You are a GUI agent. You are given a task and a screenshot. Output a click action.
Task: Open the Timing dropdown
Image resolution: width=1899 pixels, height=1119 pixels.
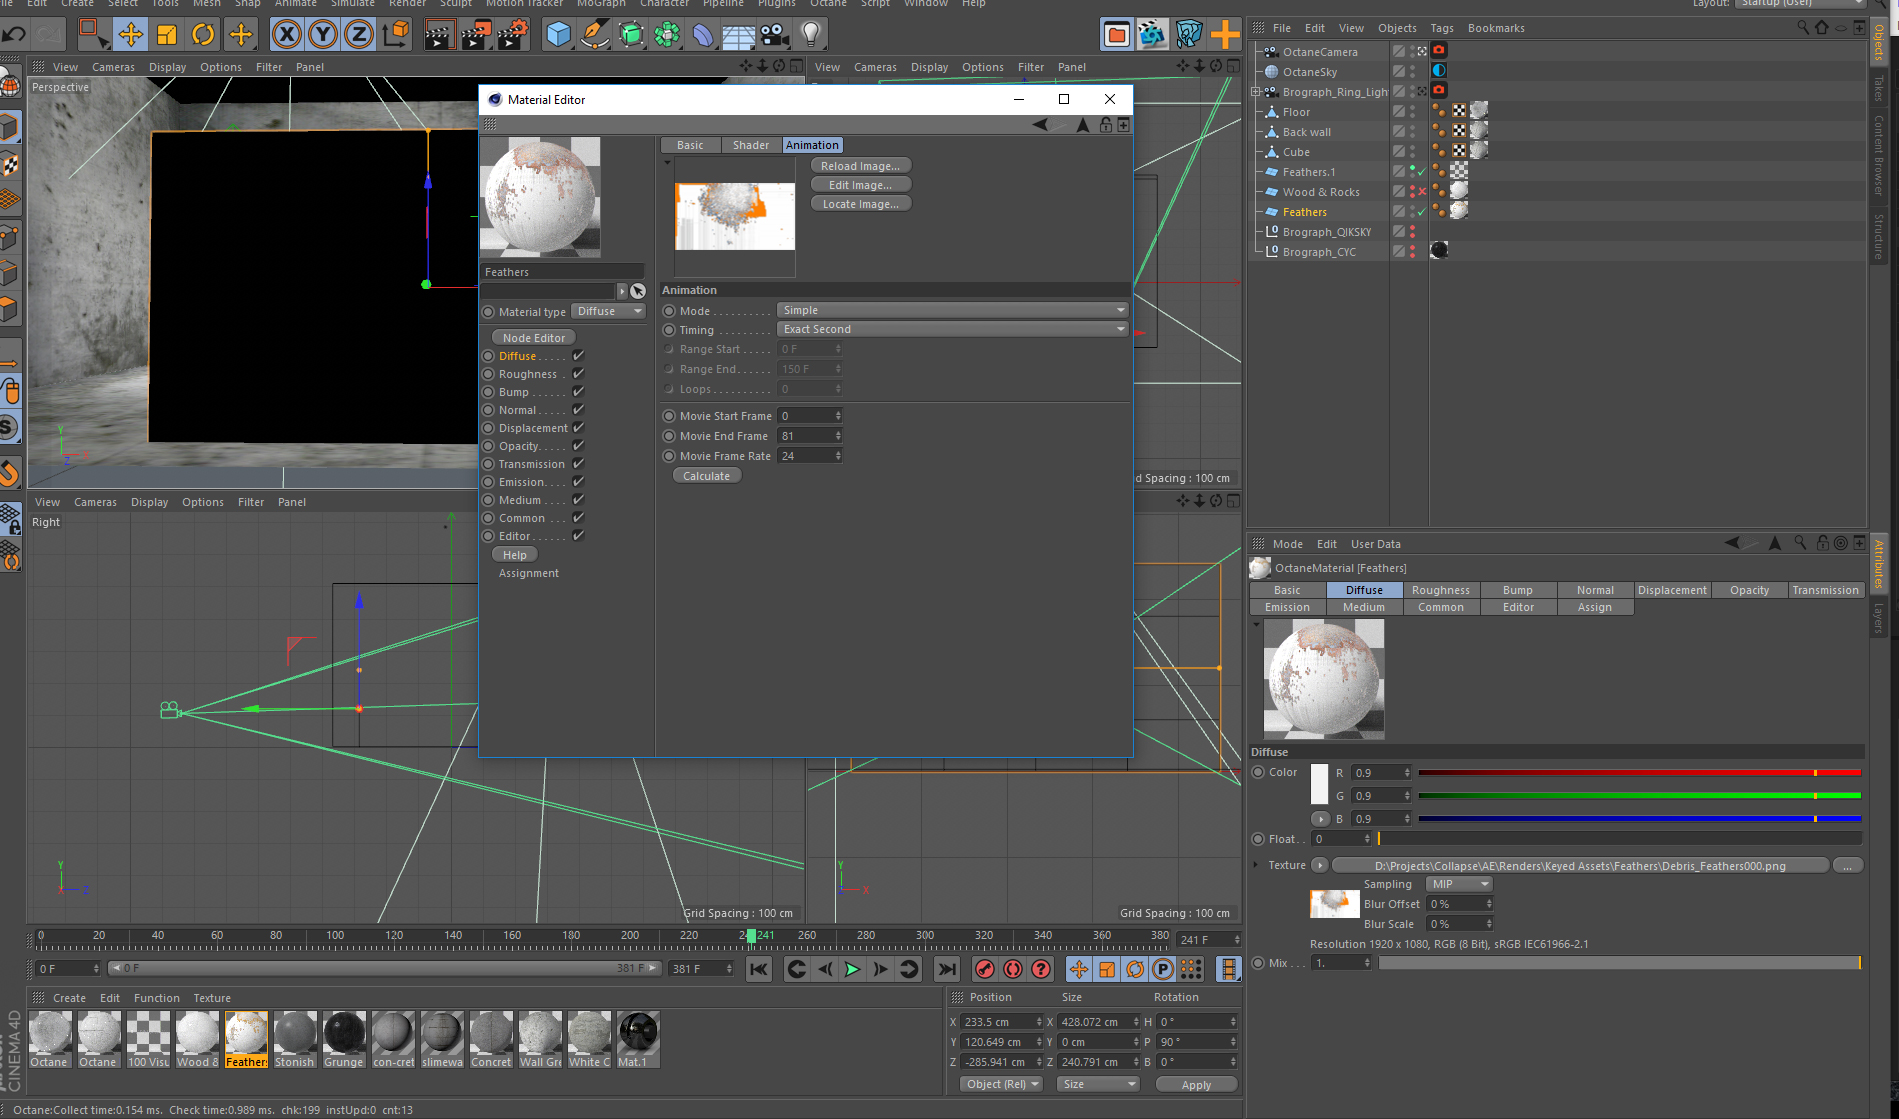[952, 330]
